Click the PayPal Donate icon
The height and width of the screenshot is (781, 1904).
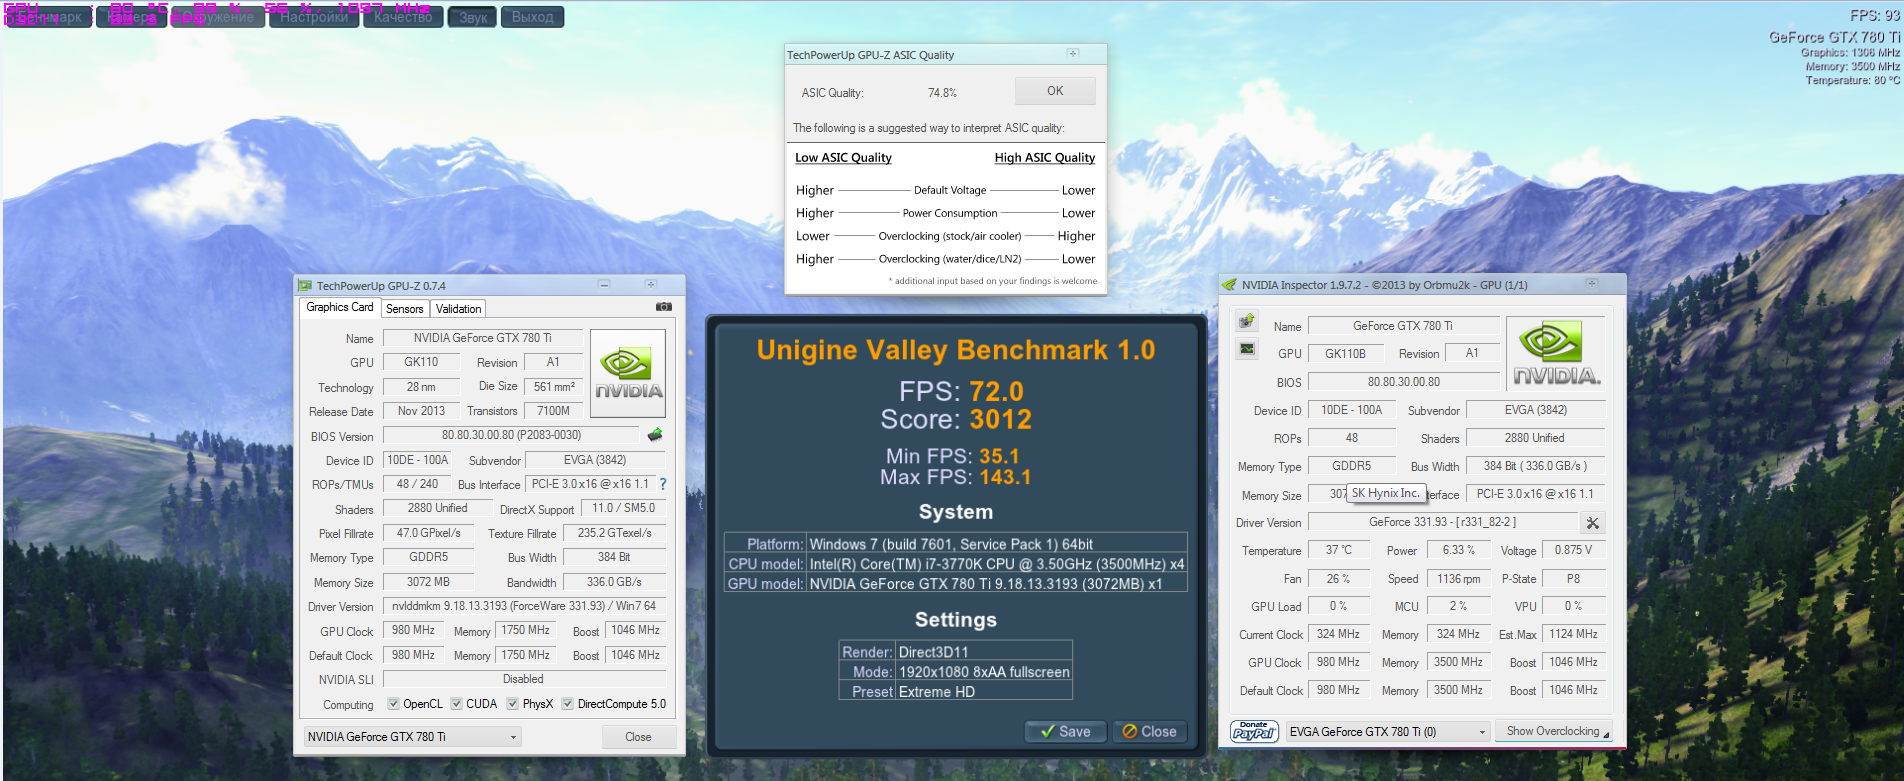point(1254,732)
